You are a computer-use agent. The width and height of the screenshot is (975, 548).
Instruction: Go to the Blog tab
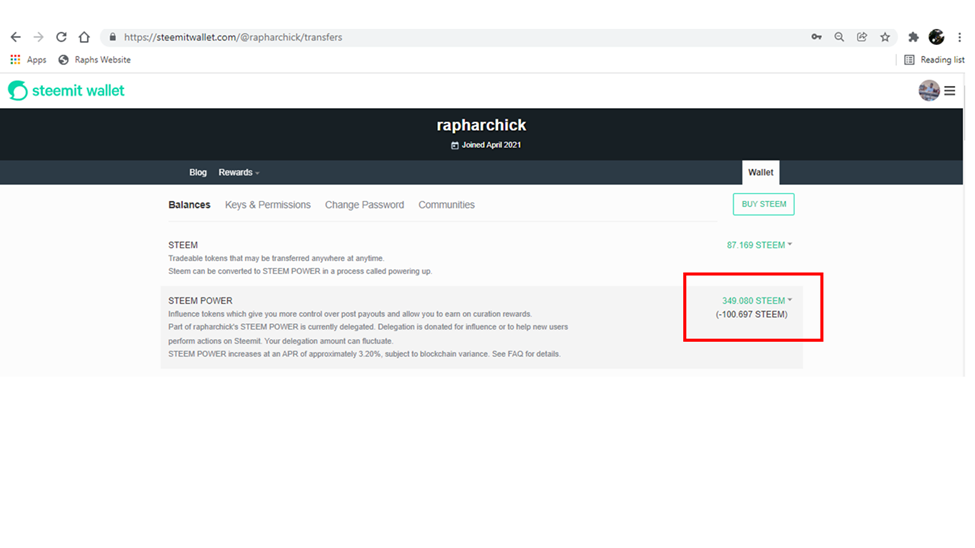198,172
